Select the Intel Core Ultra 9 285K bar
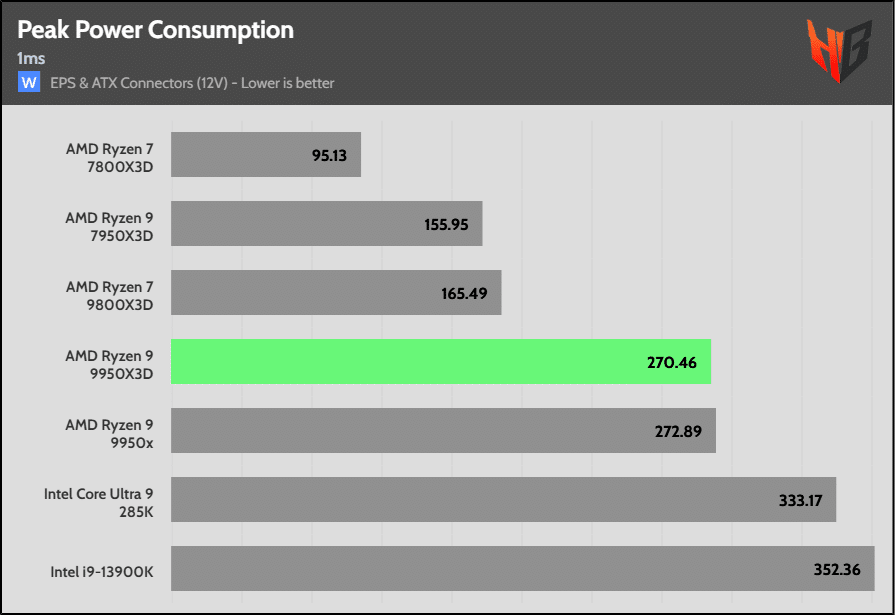 click(x=503, y=499)
